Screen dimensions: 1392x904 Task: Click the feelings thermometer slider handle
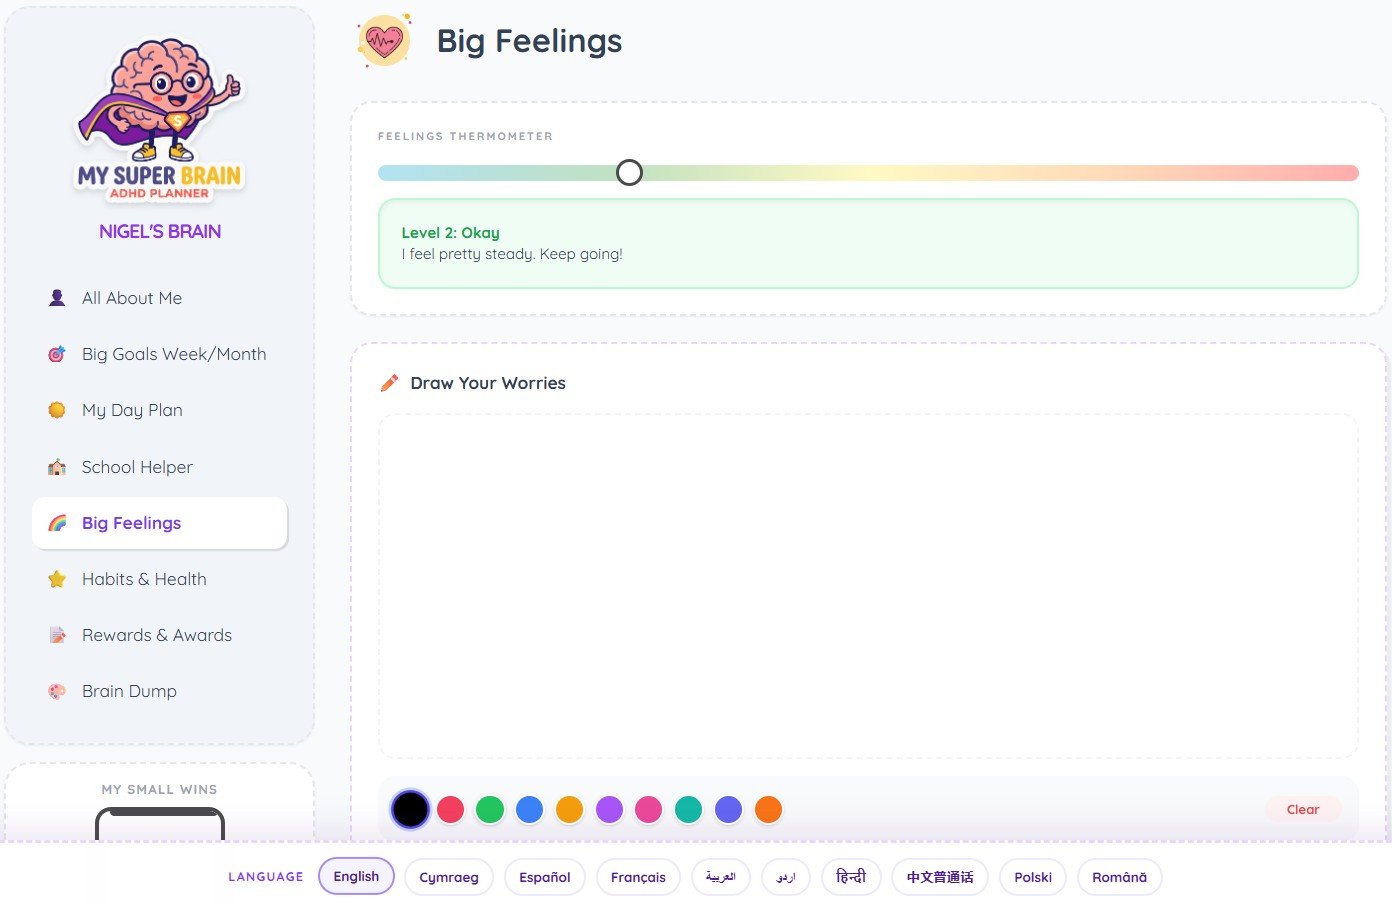[x=629, y=173]
